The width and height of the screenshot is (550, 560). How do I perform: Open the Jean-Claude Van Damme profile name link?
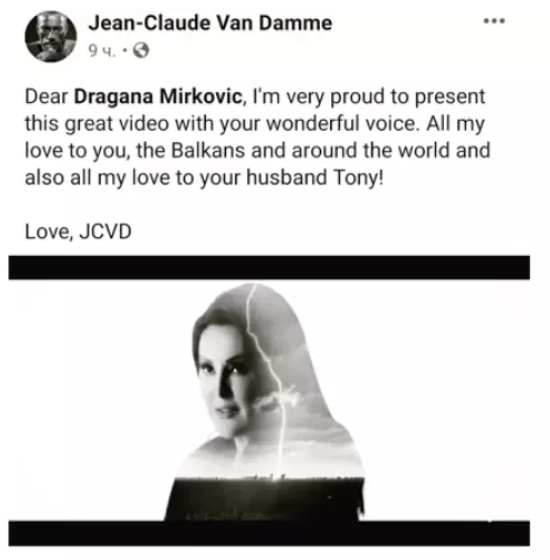[x=210, y=23]
